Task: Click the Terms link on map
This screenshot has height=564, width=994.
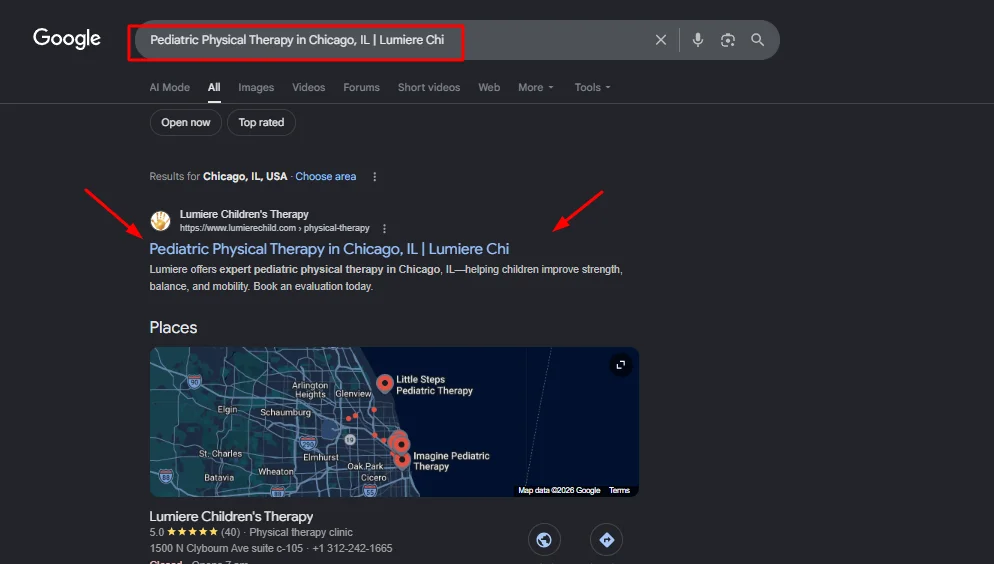Action: pos(619,490)
